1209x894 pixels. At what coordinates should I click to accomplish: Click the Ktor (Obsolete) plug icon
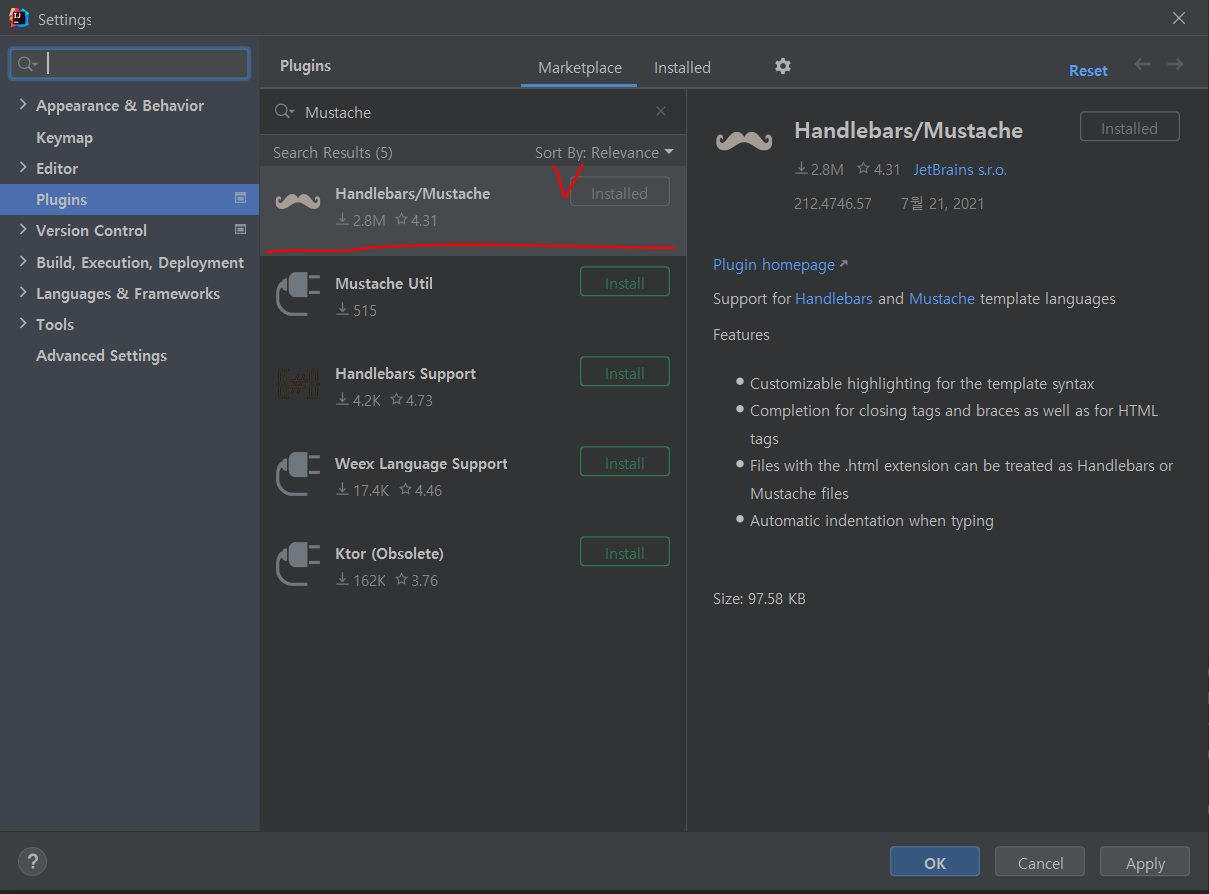297,564
